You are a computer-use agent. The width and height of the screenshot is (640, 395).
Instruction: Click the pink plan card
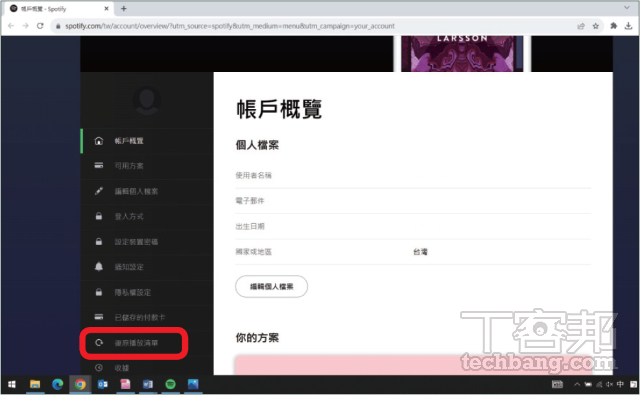click(413, 365)
